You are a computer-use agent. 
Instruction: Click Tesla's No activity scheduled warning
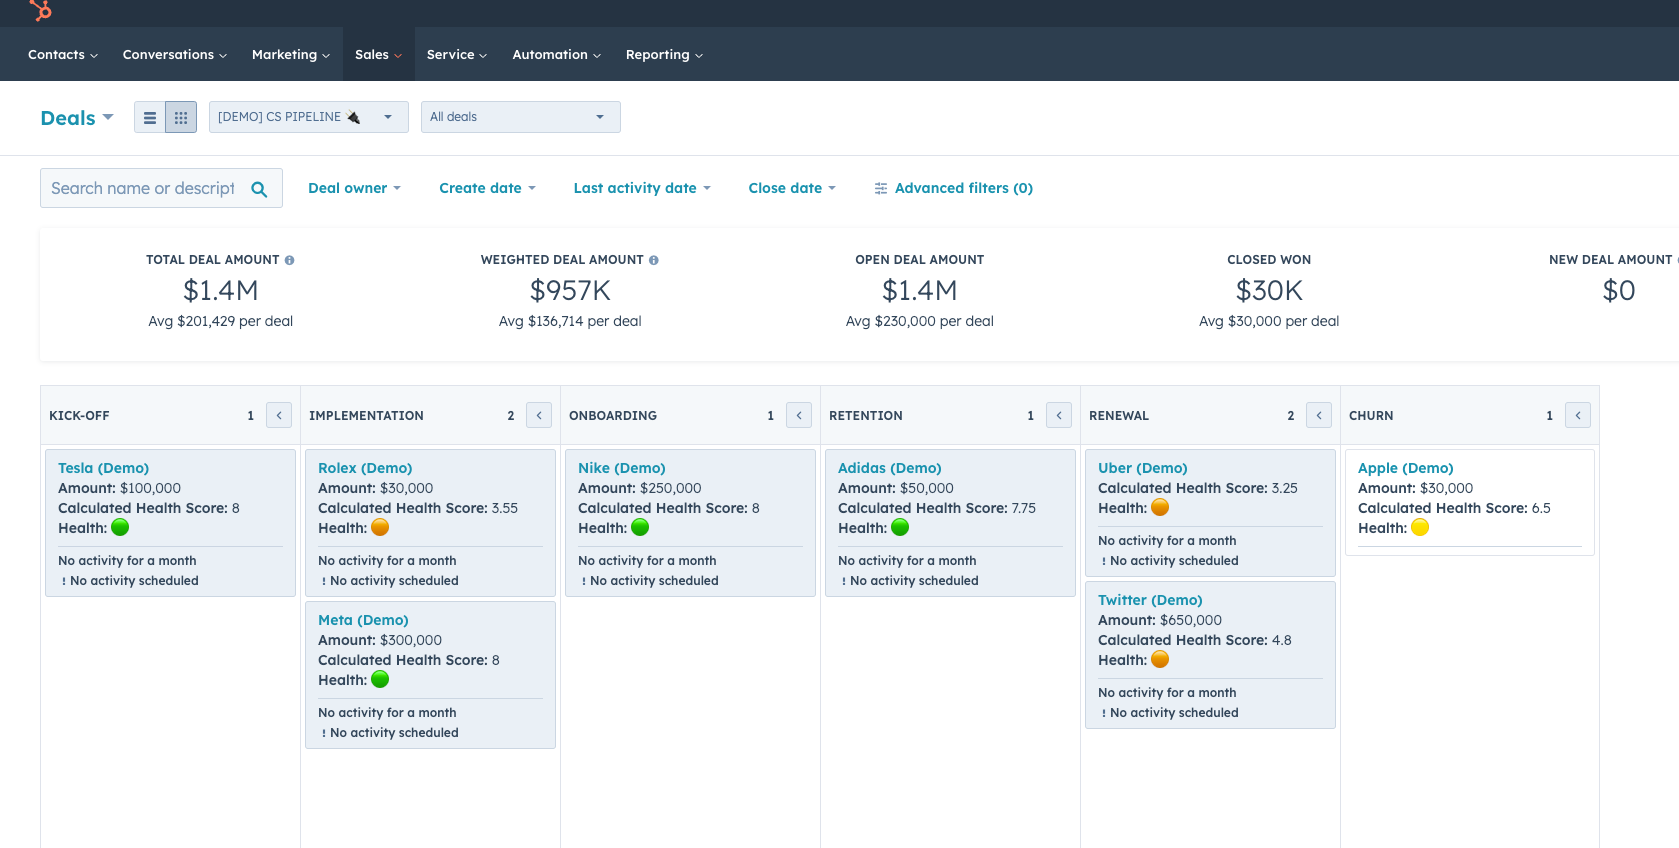130,581
